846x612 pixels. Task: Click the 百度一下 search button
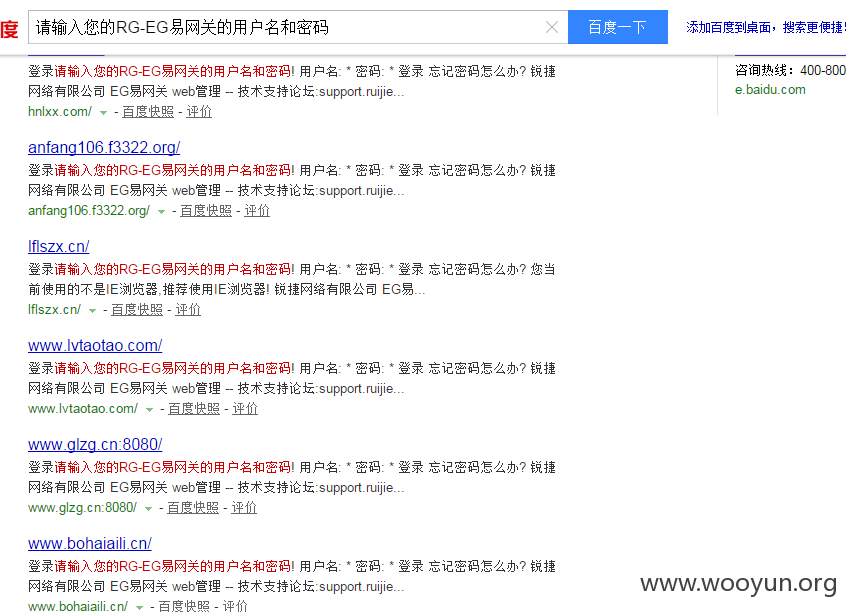click(x=618, y=27)
